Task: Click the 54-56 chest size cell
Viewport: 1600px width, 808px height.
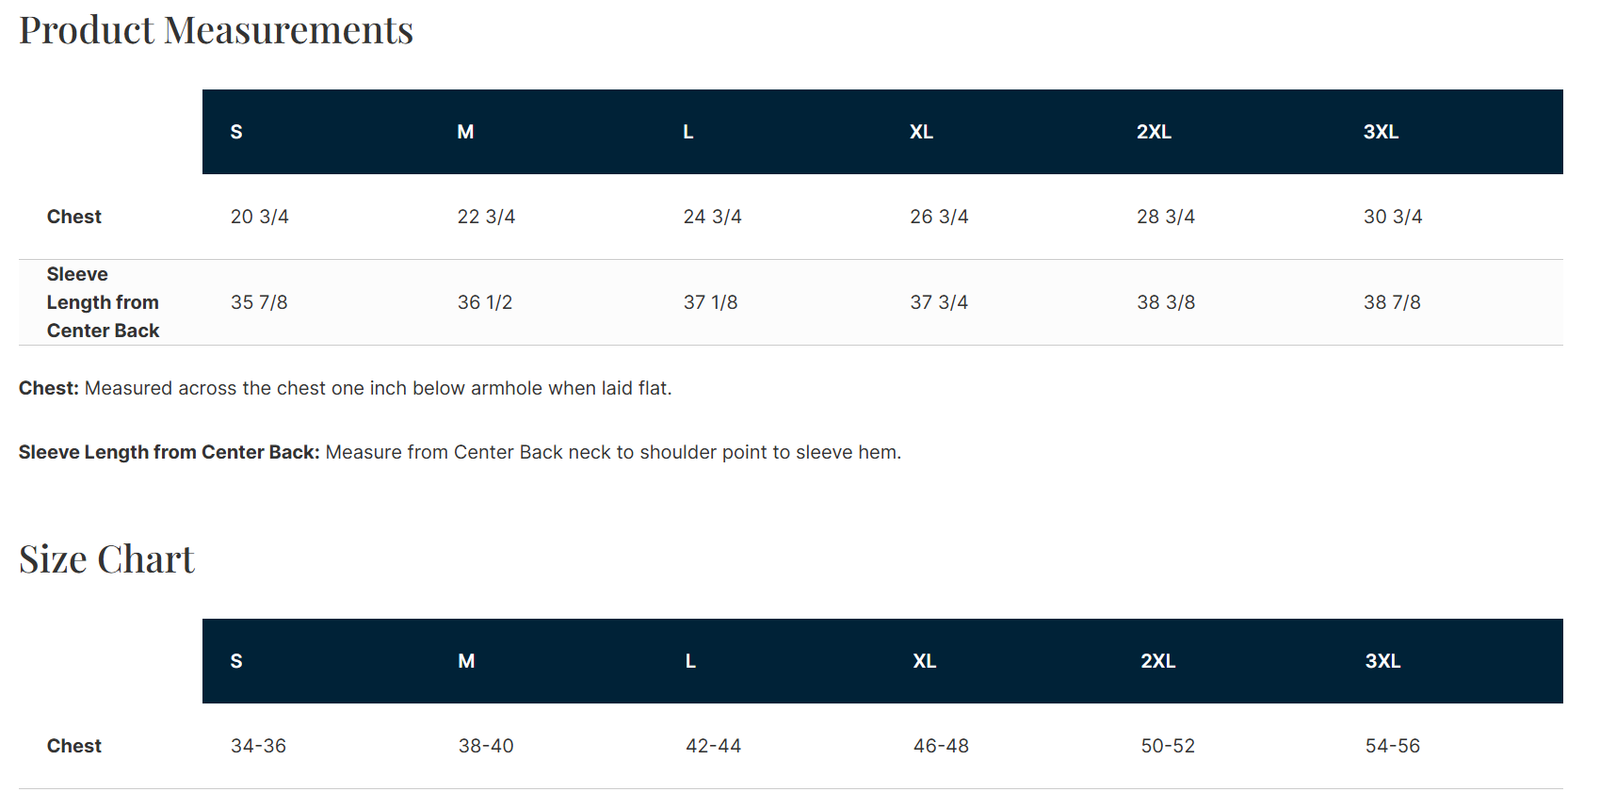Action: [1392, 746]
